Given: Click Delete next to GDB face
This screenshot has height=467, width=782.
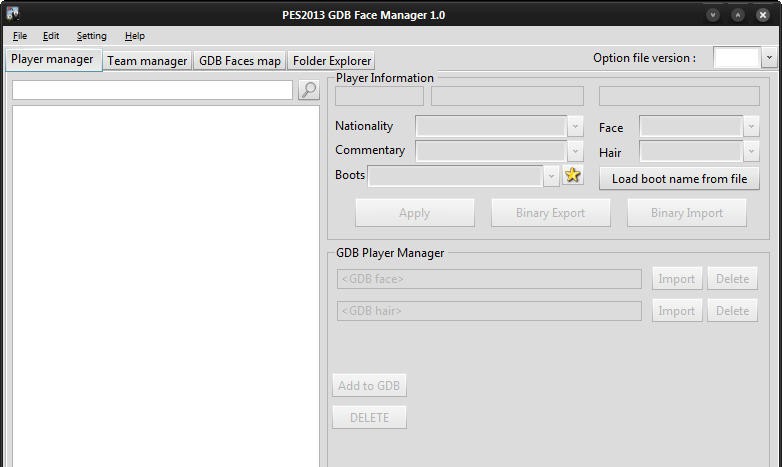Looking at the screenshot, I should pos(732,278).
